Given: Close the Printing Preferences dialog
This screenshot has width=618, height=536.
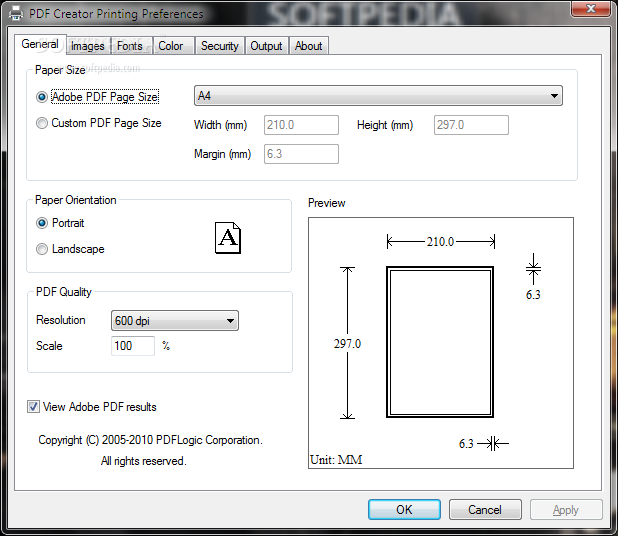Looking at the screenshot, I should pyautogui.click(x=590, y=9).
